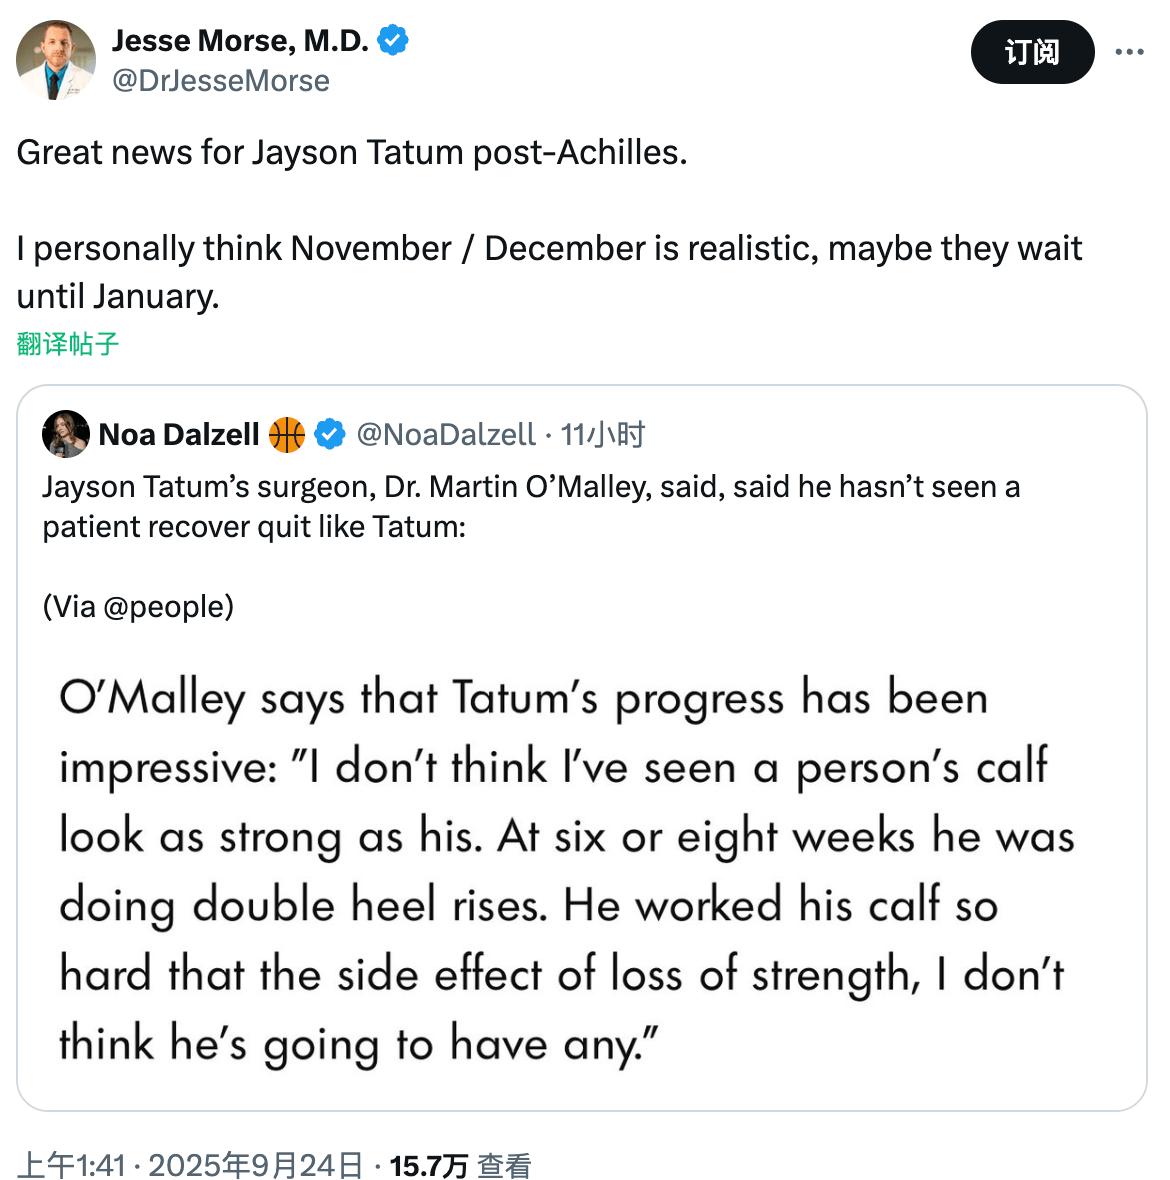Click the @NoaDalzell handle in quoted post

coord(446,434)
